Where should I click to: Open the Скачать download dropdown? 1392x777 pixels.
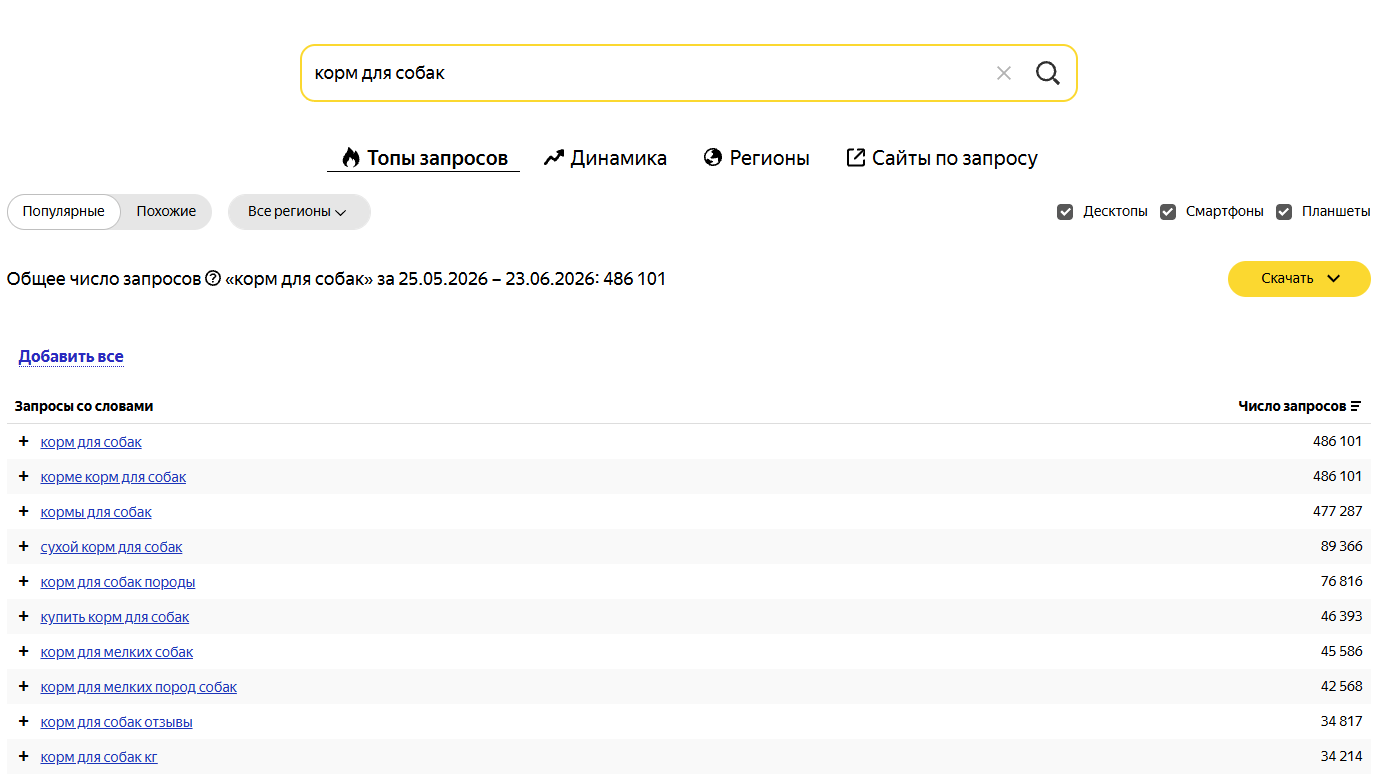(x=1299, y=279)
